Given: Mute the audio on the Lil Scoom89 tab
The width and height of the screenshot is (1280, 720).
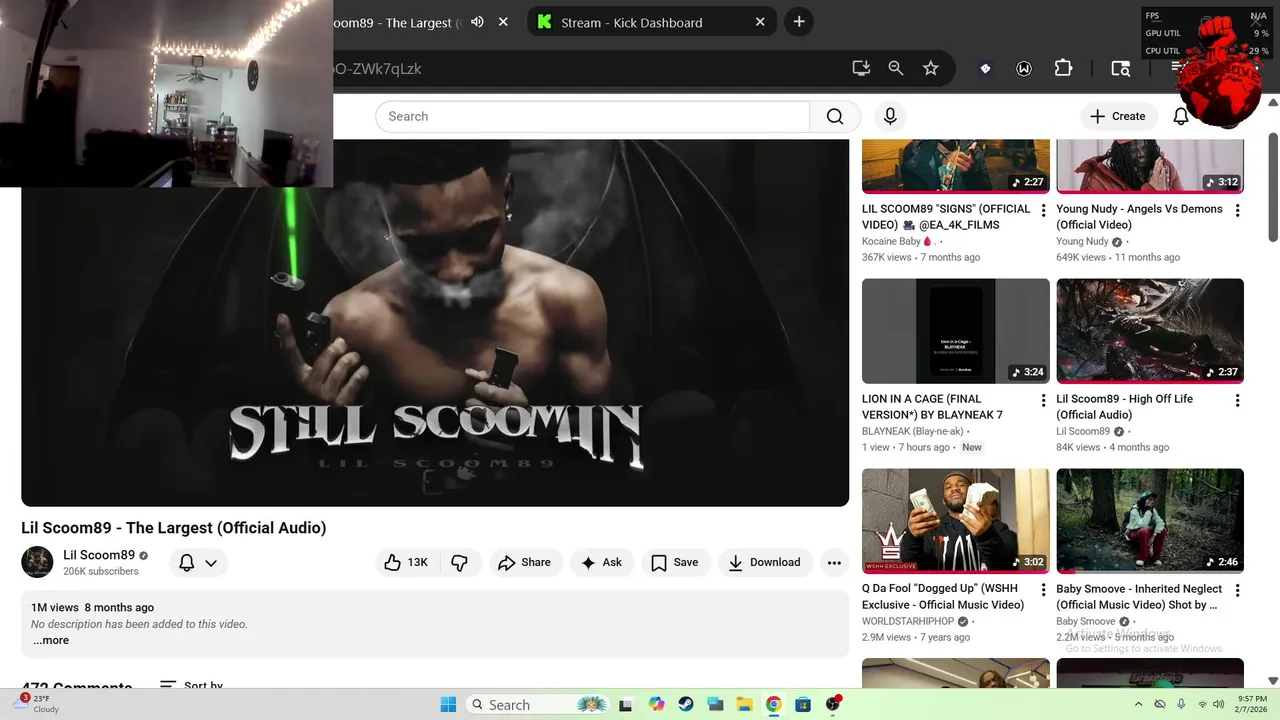Looking at the screenshot, I should point(478,22).
